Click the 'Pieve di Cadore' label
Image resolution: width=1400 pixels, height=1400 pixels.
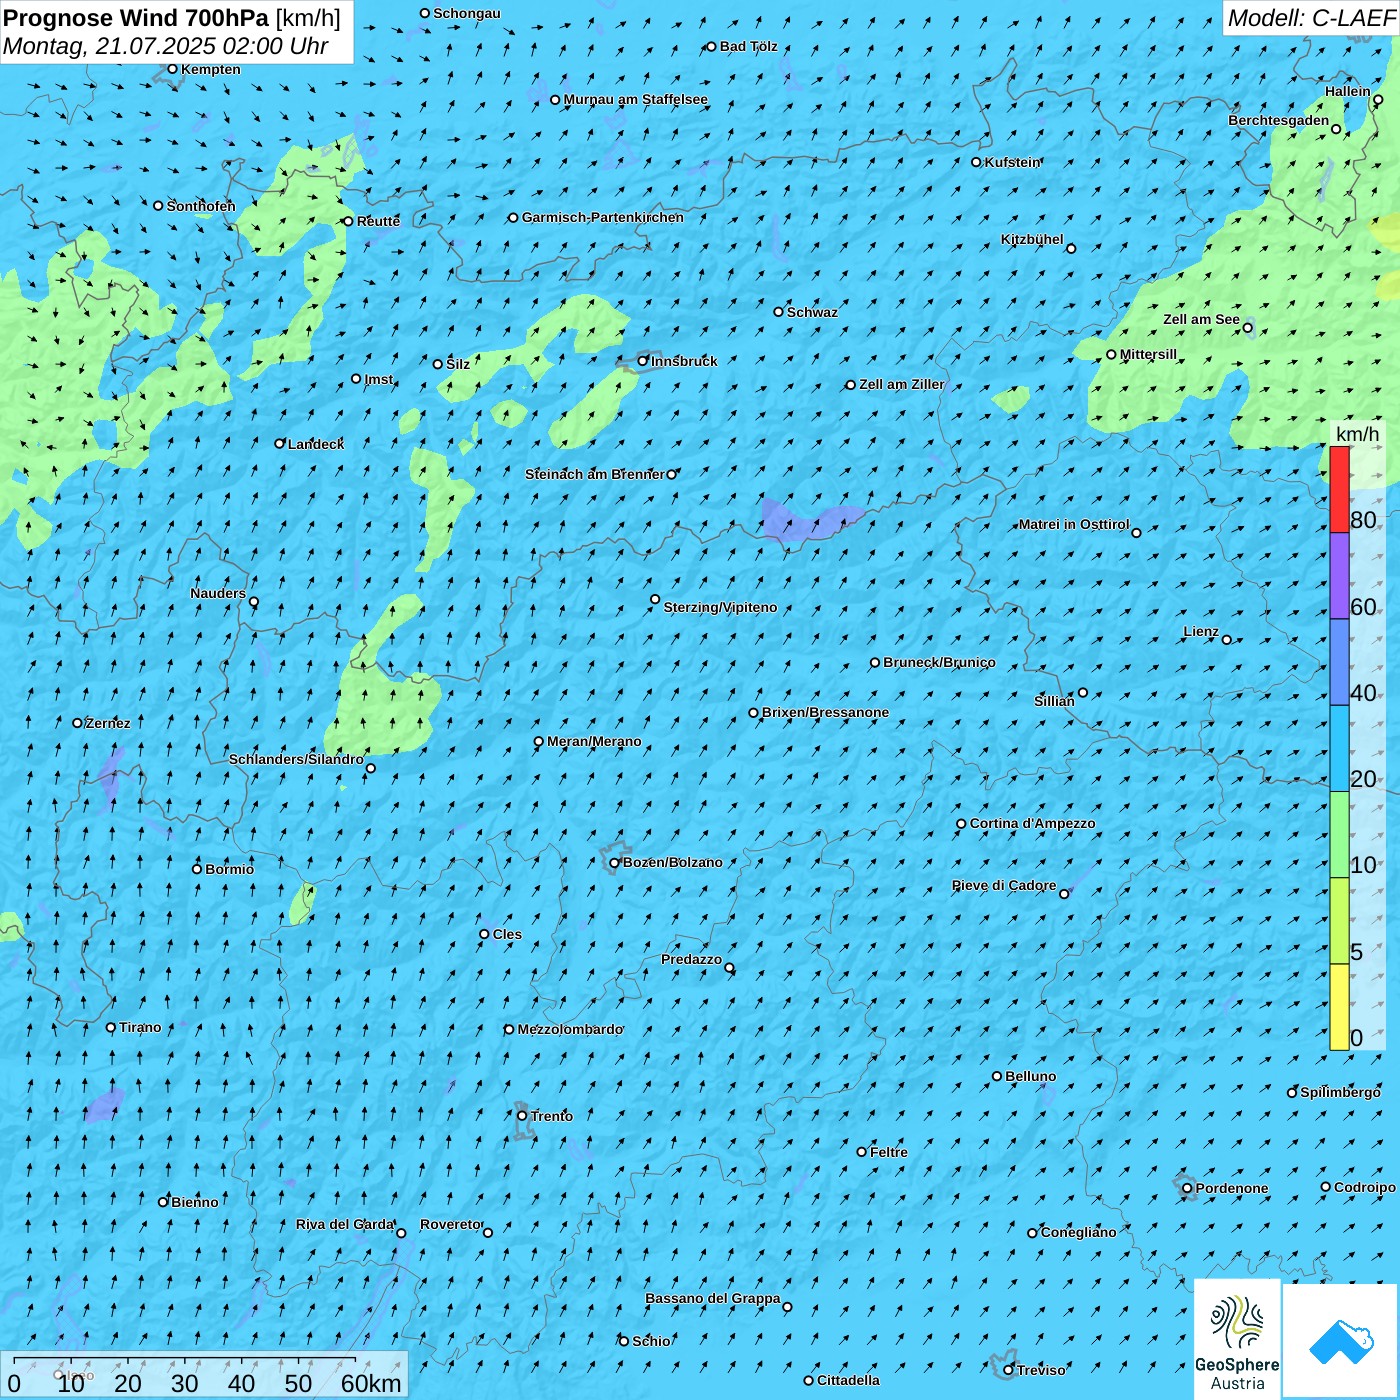[x=1004, y=885]
